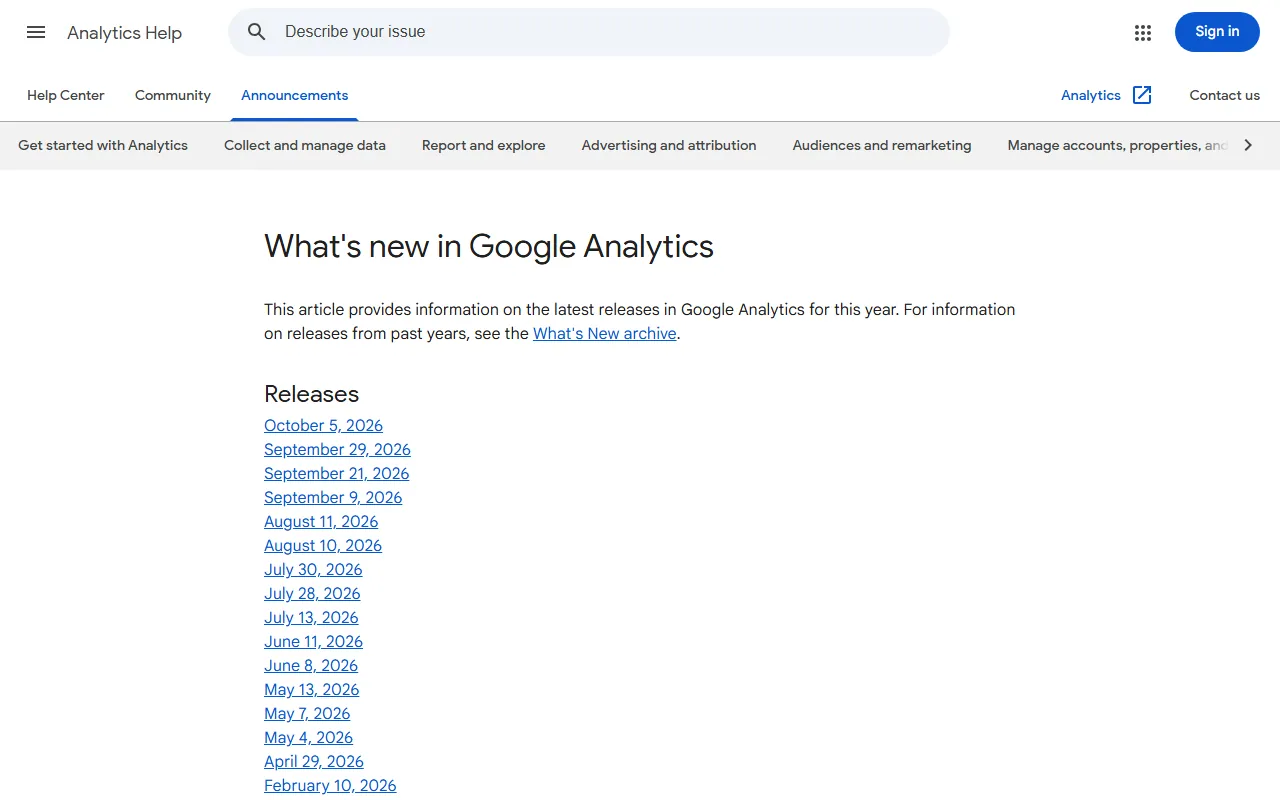
Task: Open Advertising and attribution category
Action: pos(669,145)
